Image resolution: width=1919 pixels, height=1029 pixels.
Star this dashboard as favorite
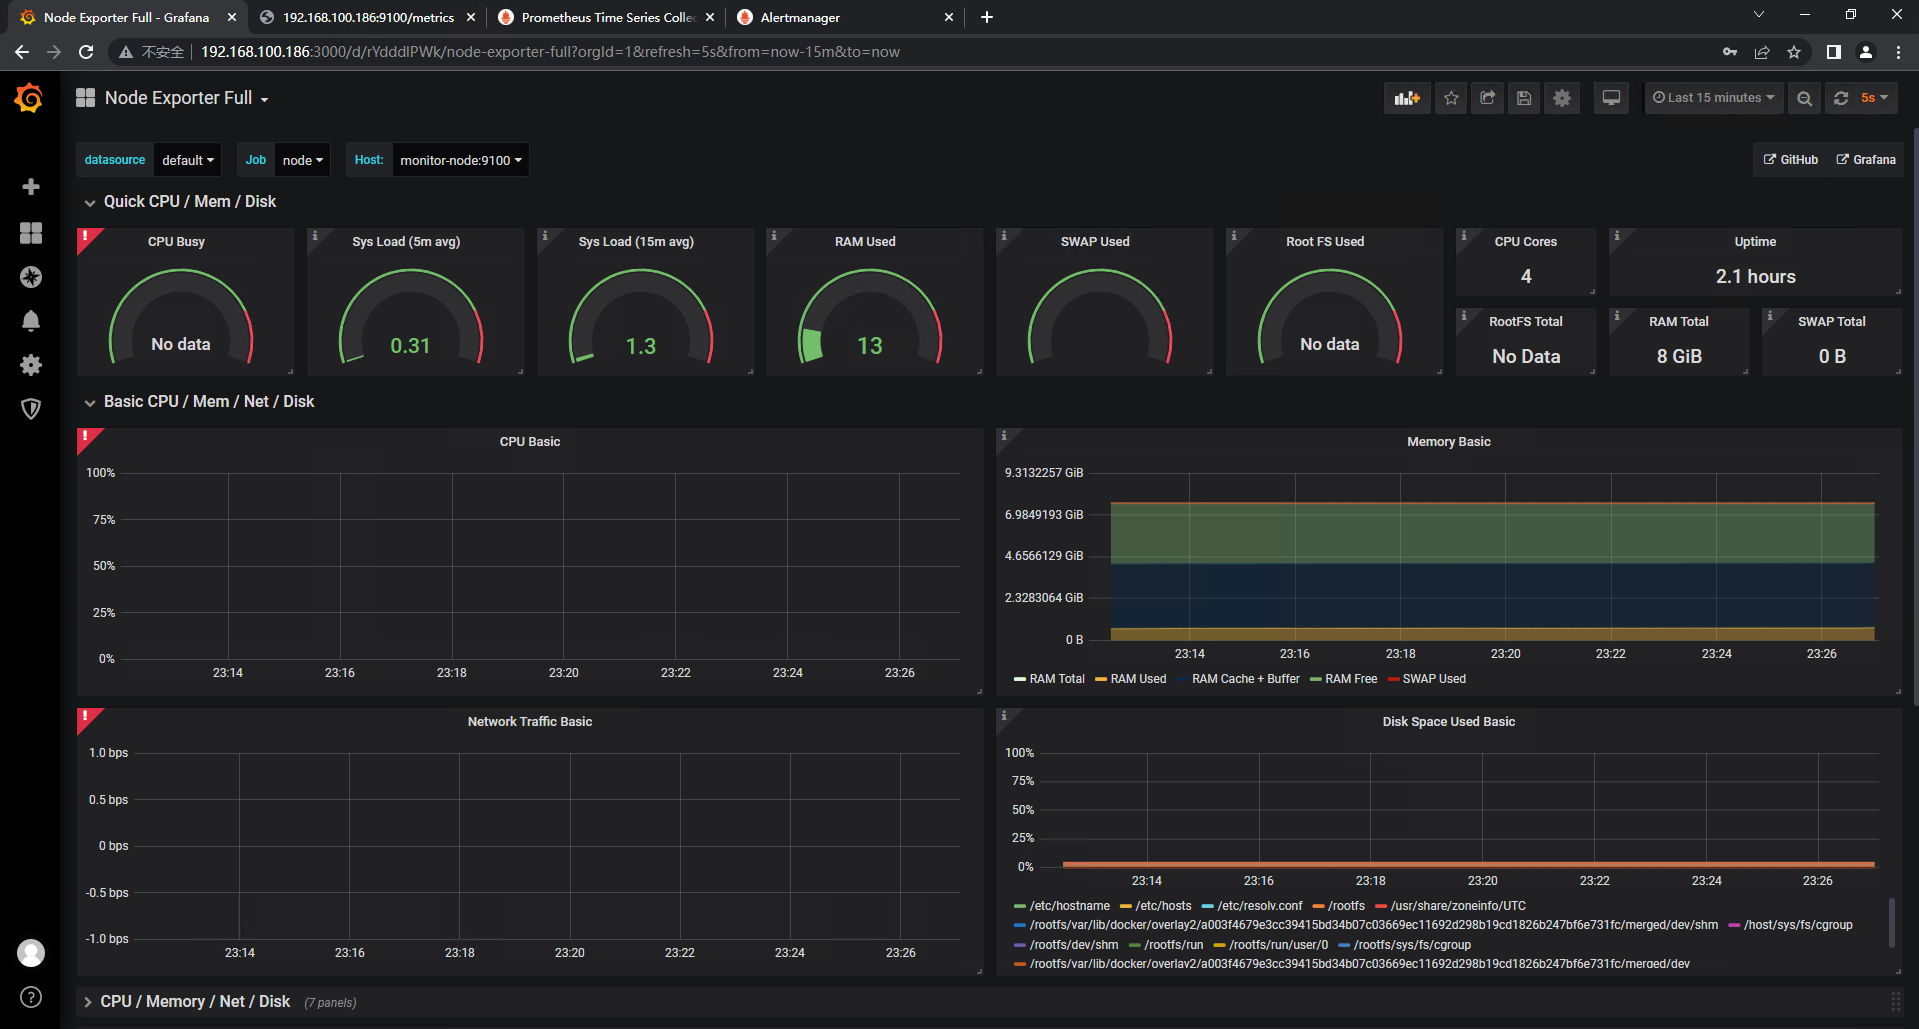click(1451, 98)
